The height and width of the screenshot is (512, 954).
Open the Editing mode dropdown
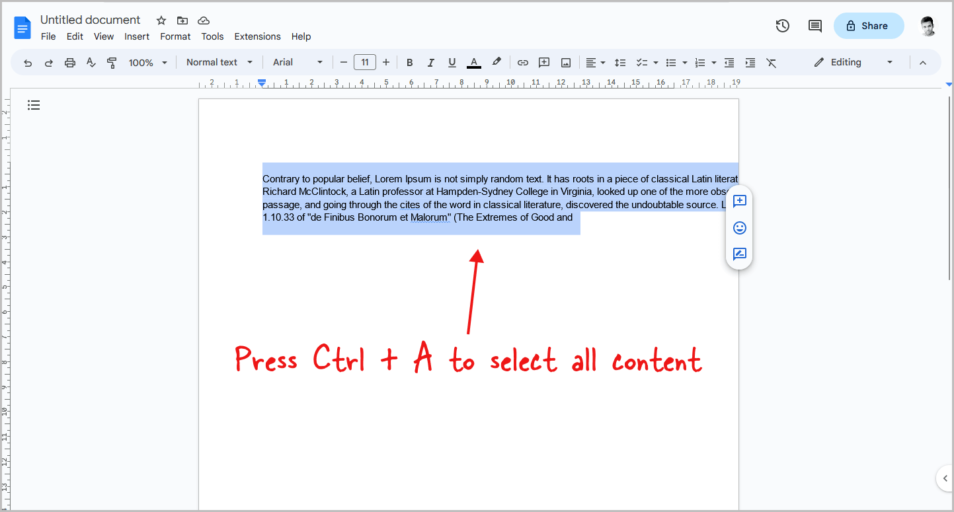pyautogui.click(x=853, y=62)
